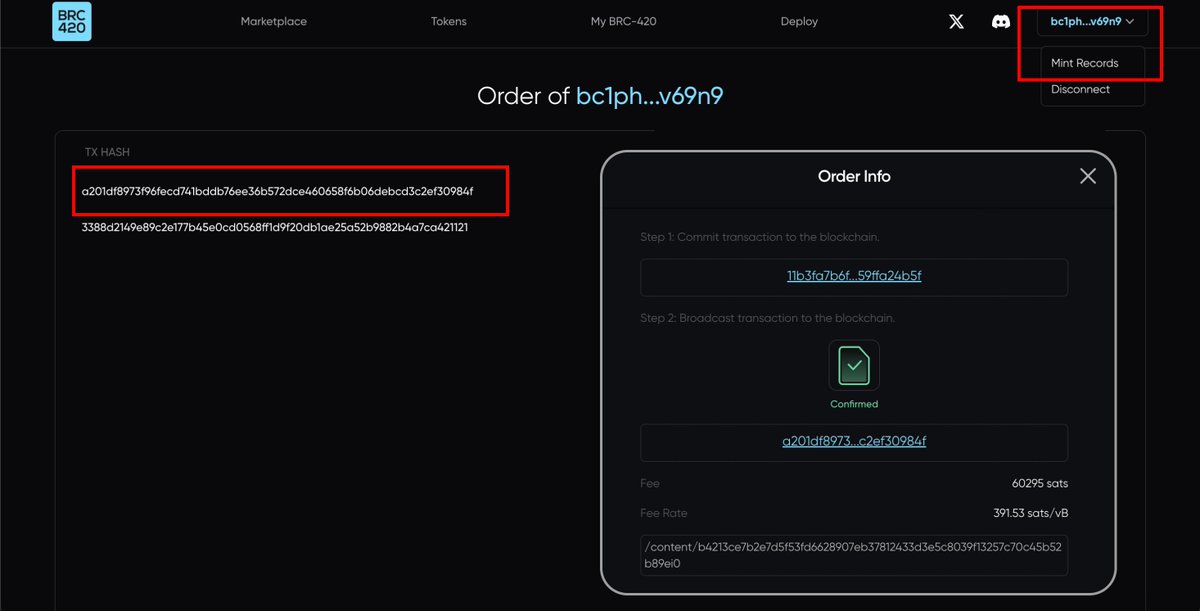1200x611 pixels.
Task: Open the Marketplace menu item
Action: 274,21
